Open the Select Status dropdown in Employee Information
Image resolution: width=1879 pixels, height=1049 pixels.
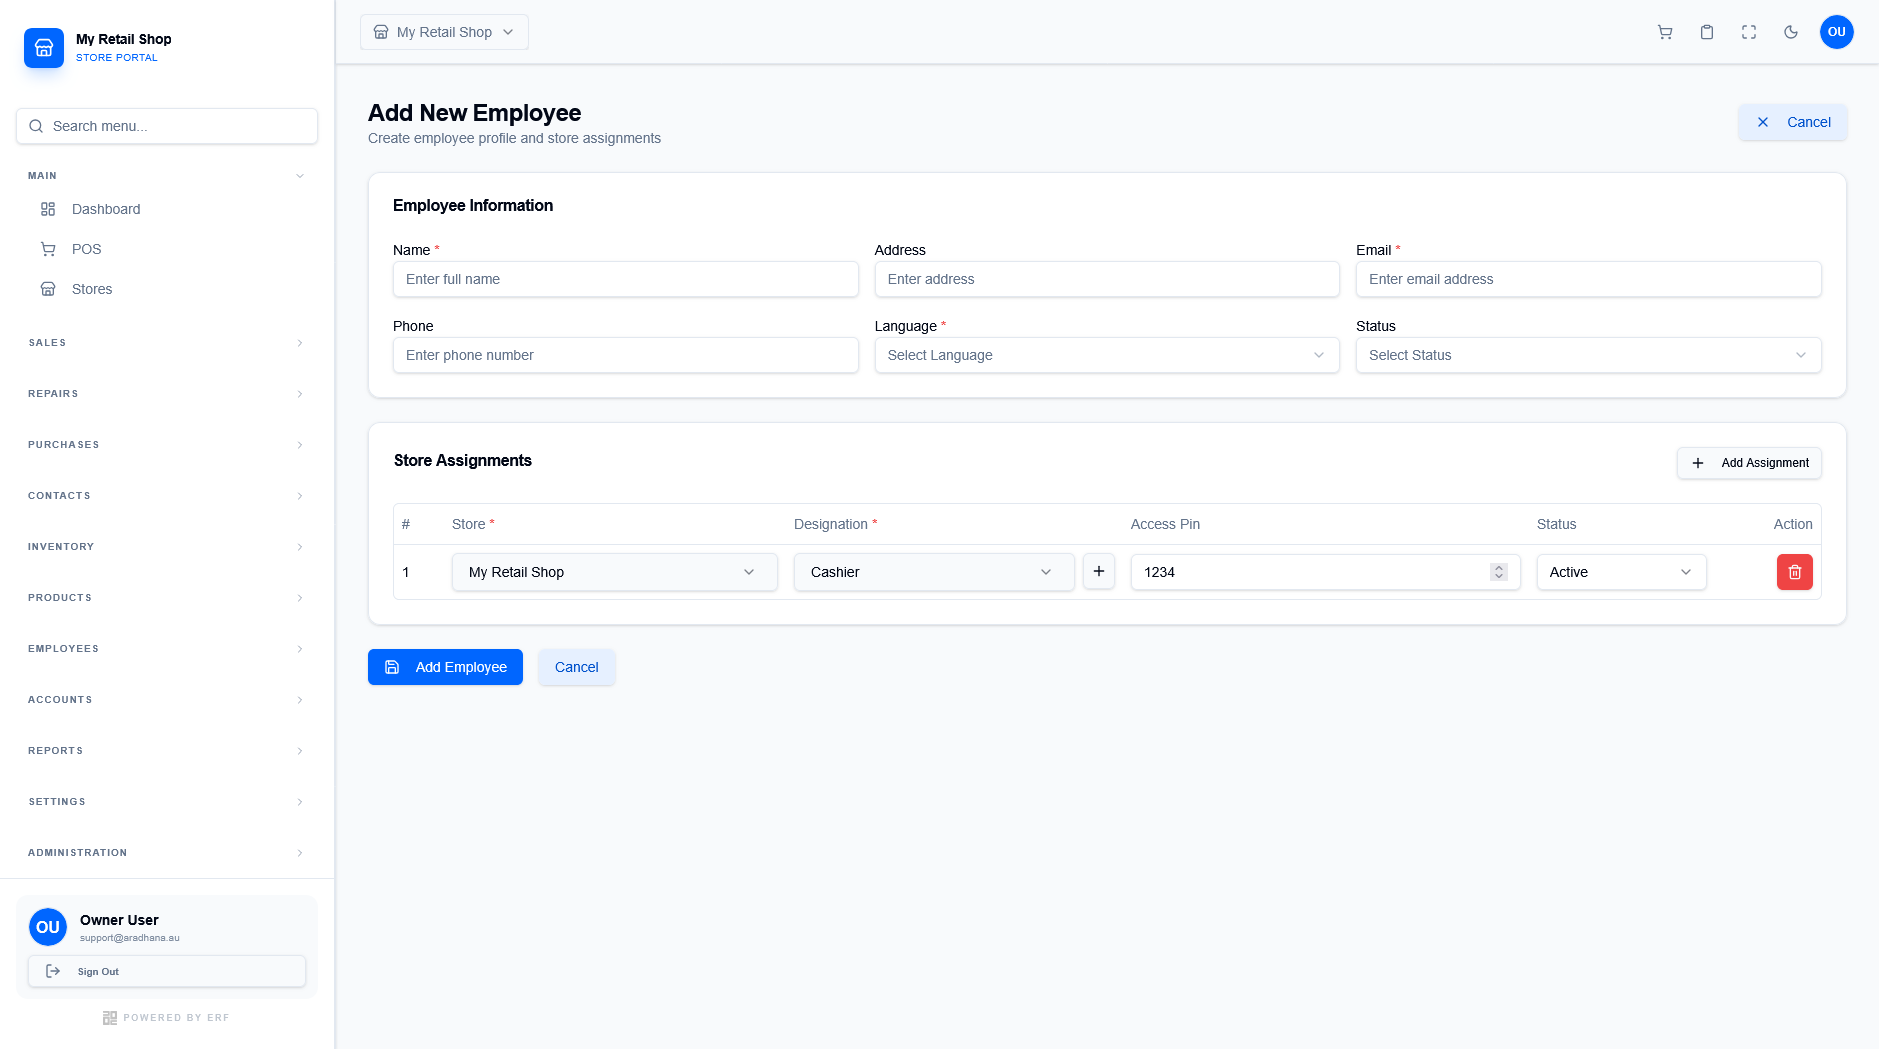(1588, 355)
